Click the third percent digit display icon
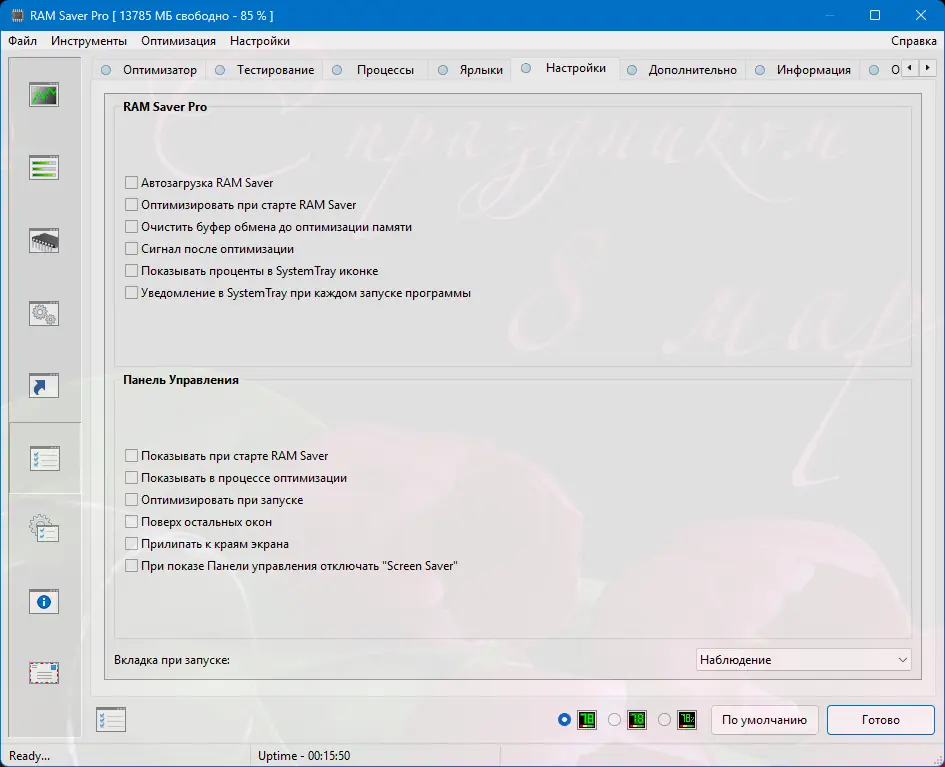 click(686, 719)
